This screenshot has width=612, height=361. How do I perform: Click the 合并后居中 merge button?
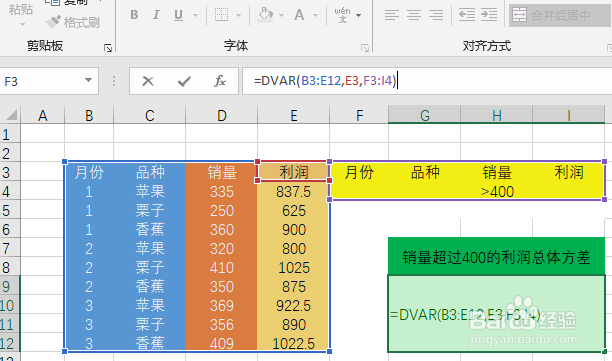(560, 15)
